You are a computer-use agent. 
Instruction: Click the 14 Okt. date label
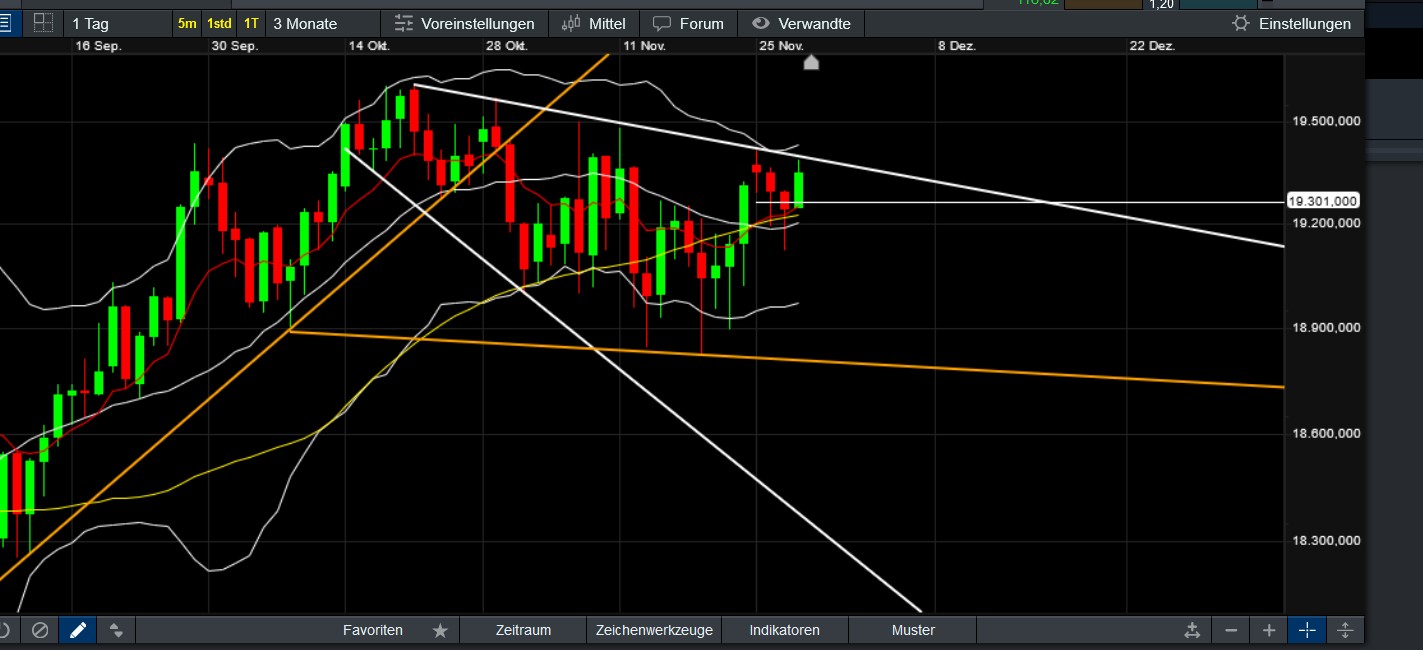[369, 46]
